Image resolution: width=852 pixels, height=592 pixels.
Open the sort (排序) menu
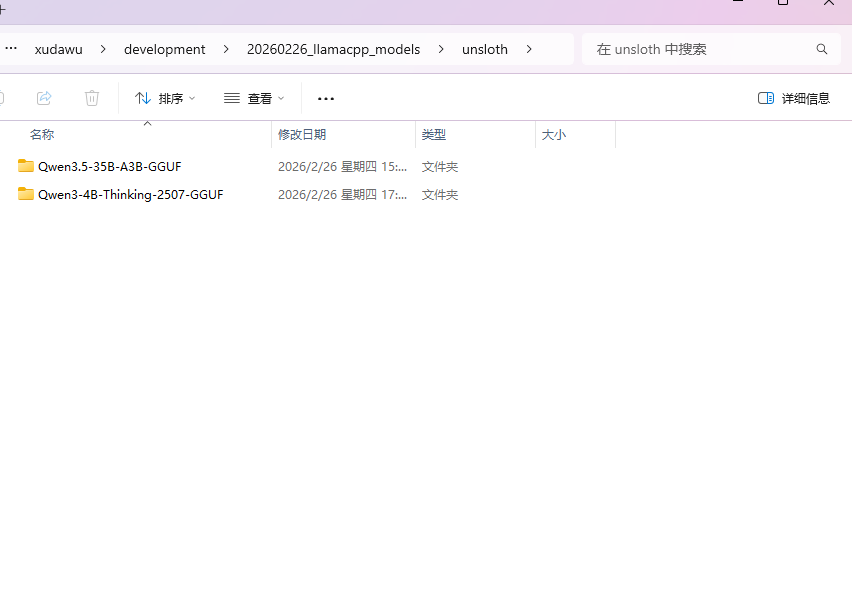tap(165, 98)
